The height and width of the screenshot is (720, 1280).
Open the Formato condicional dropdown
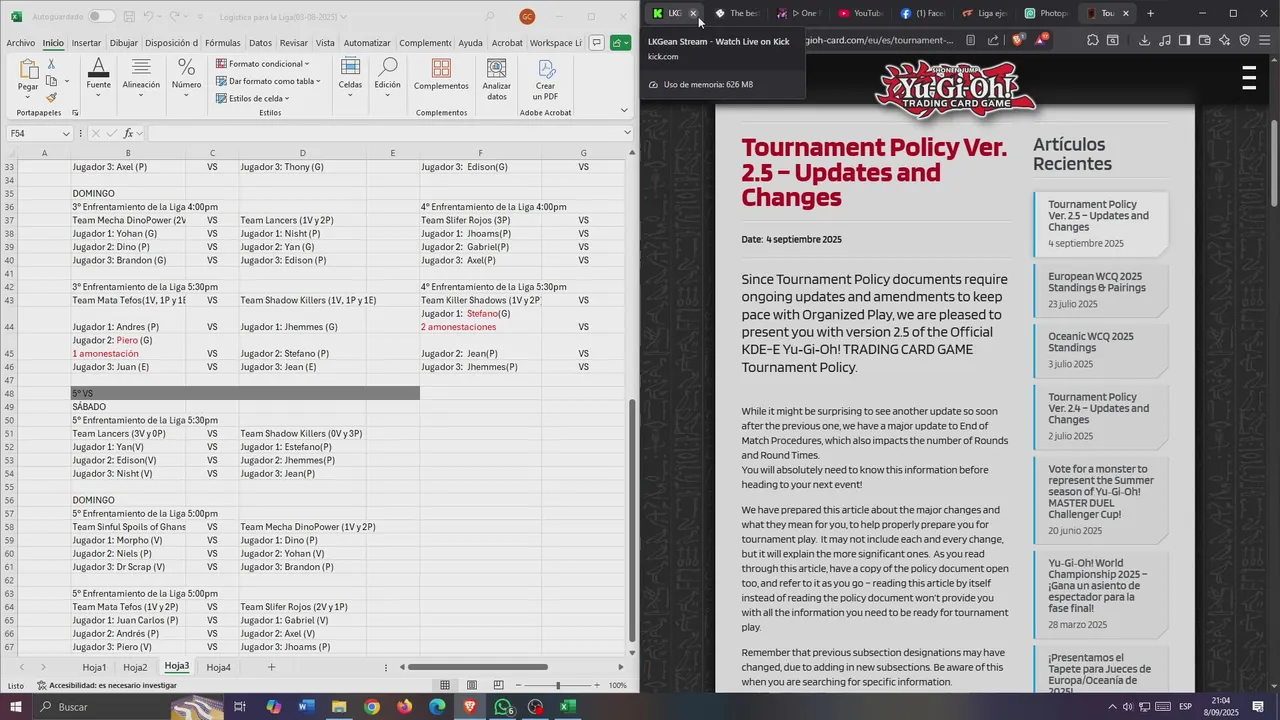point(263,64)
